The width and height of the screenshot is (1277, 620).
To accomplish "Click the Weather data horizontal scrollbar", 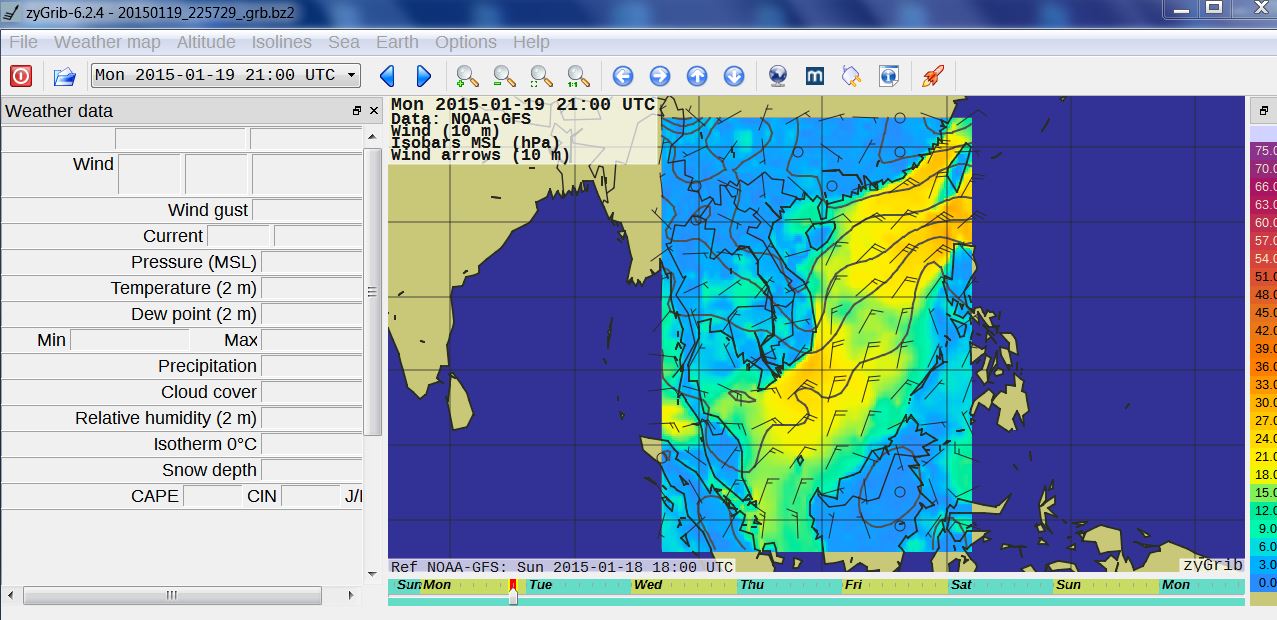I will click(x=172, y=595).
